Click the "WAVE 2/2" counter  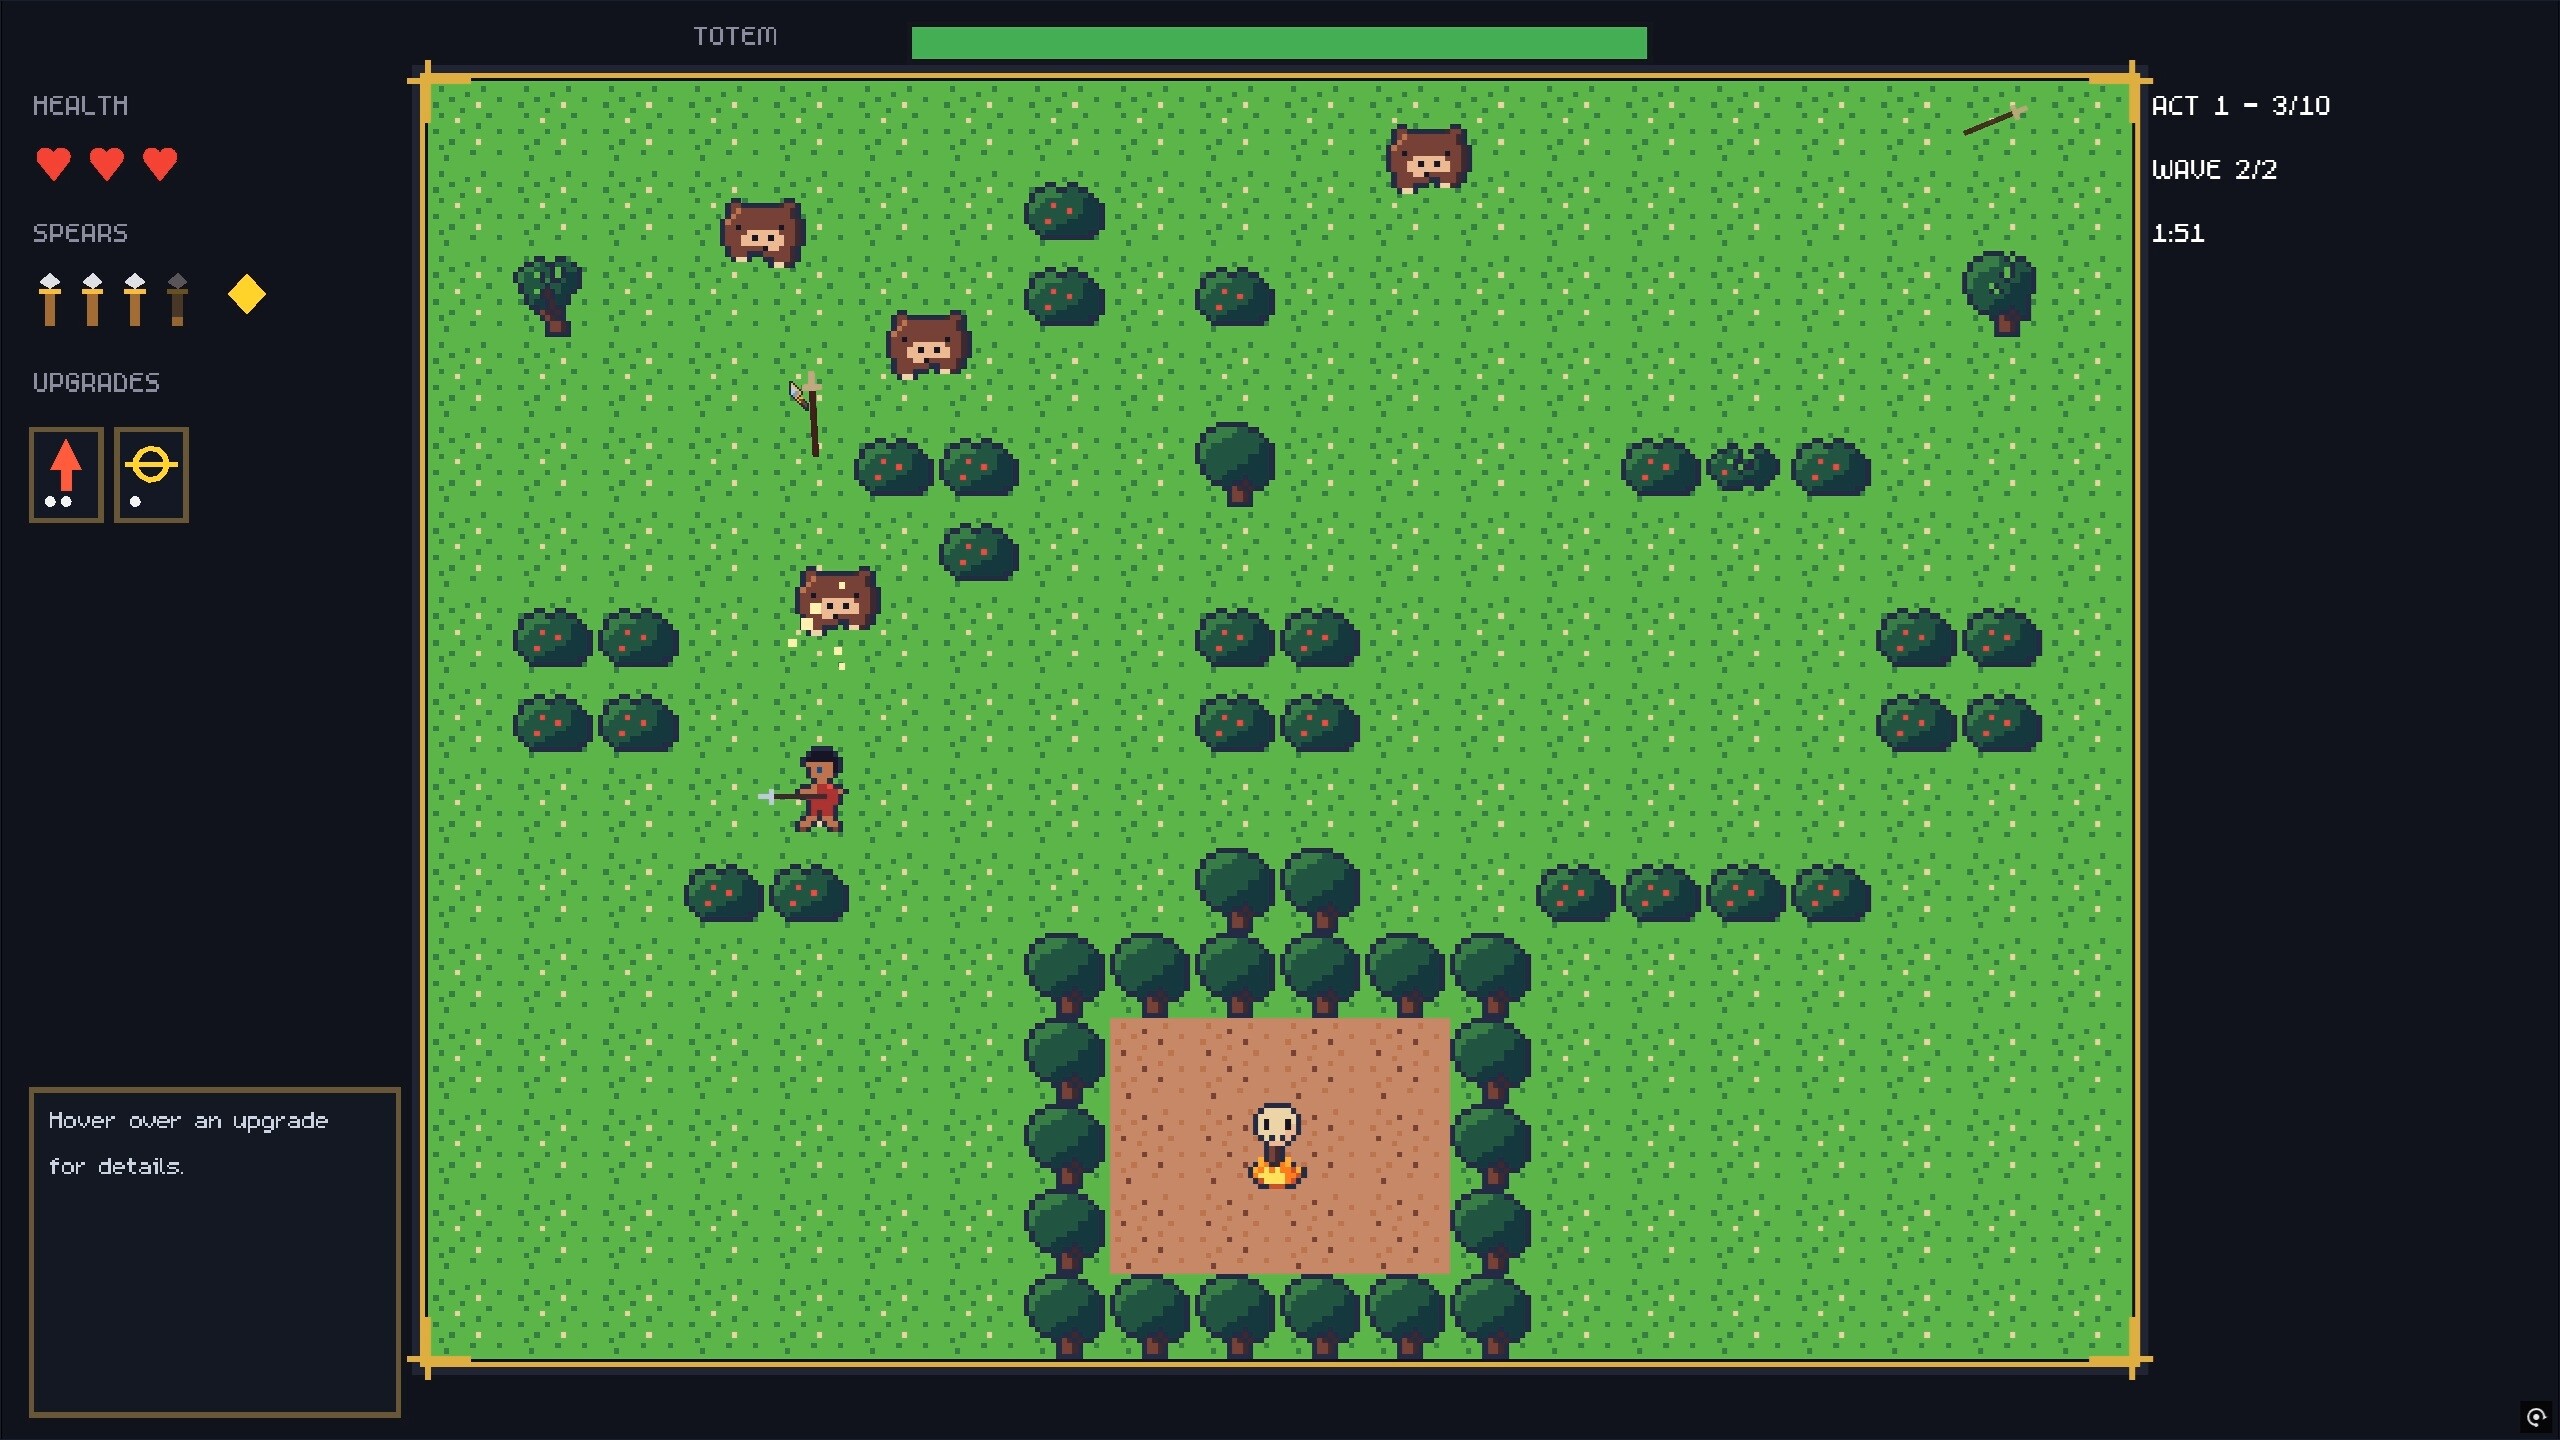[2214, 170]
